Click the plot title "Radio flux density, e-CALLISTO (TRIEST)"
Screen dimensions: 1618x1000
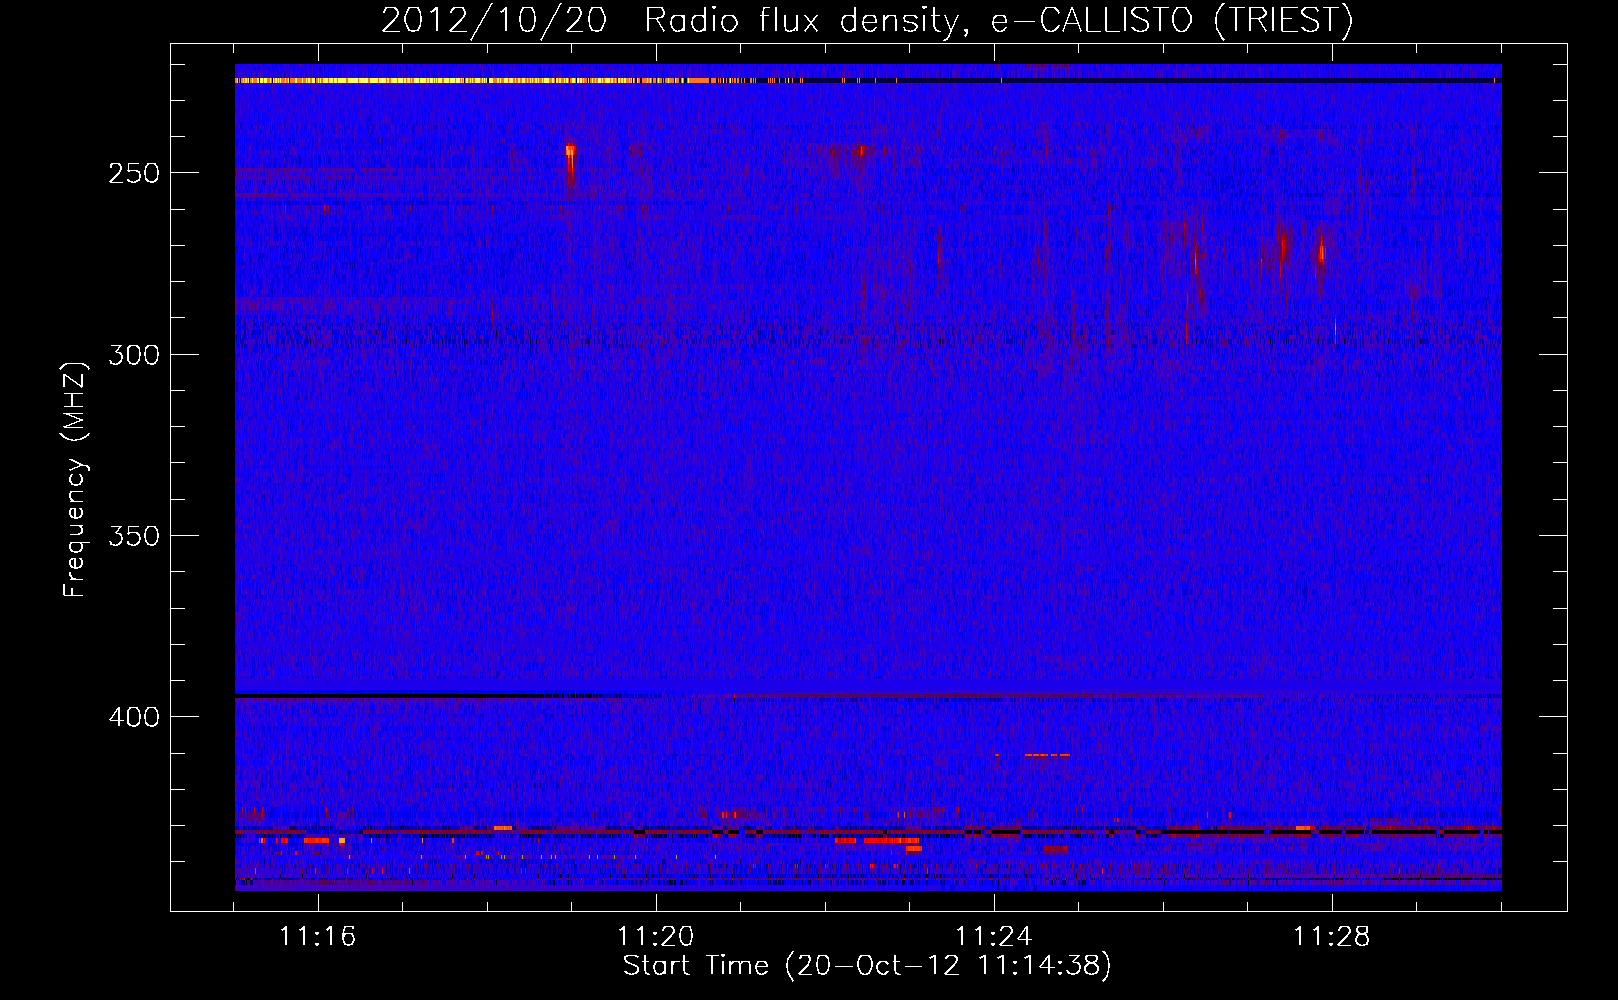998,20
